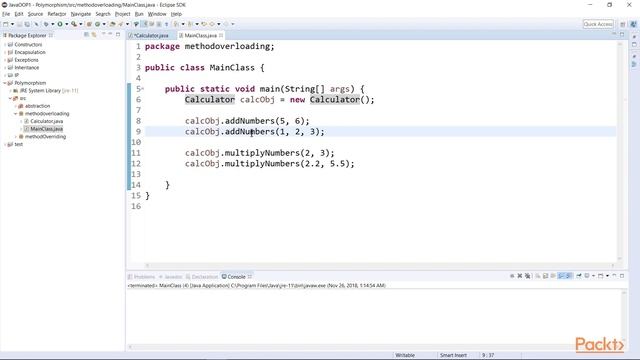Open the Debug configurations dropdown arrow
This screenshot has width=640, height=360.
coord(53,24)
